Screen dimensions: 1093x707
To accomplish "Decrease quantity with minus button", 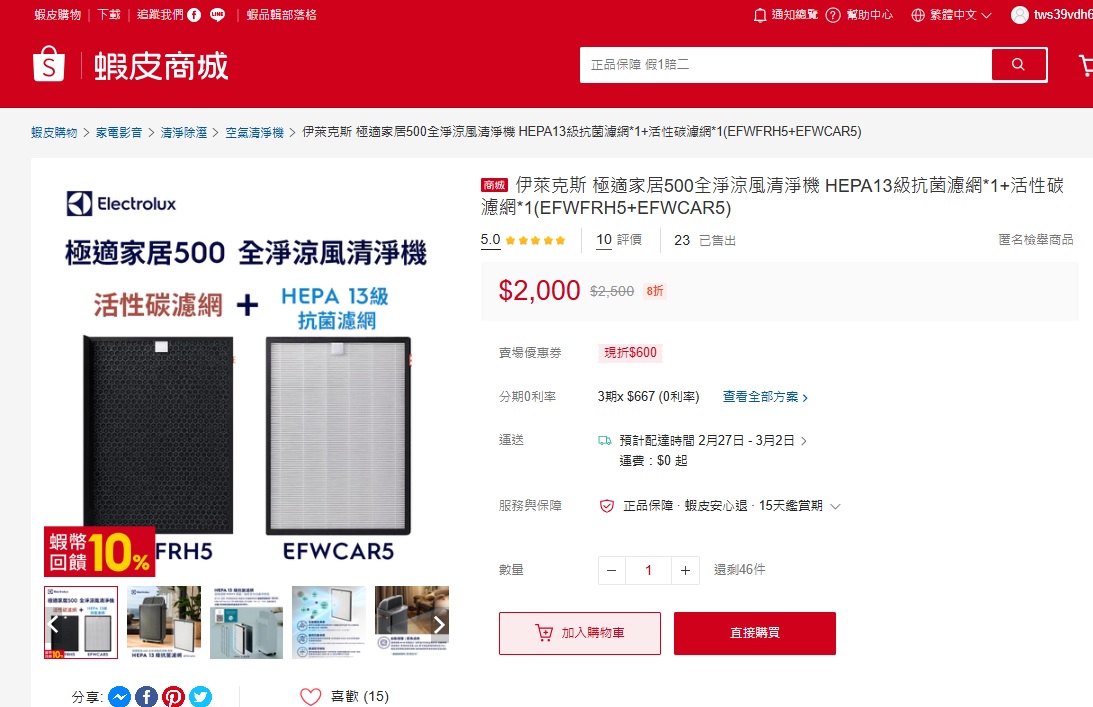I will pyautogui.click(x=611, y=570).
